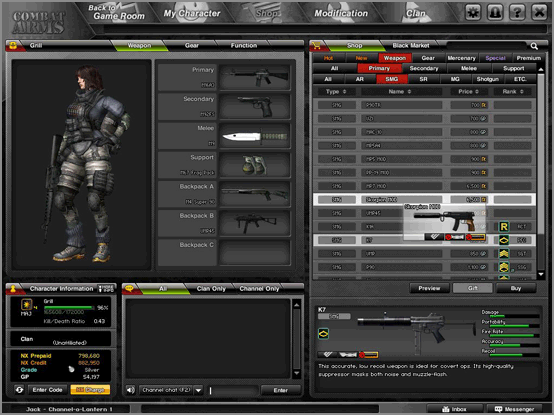Switch chat to Channel Only

259,289
